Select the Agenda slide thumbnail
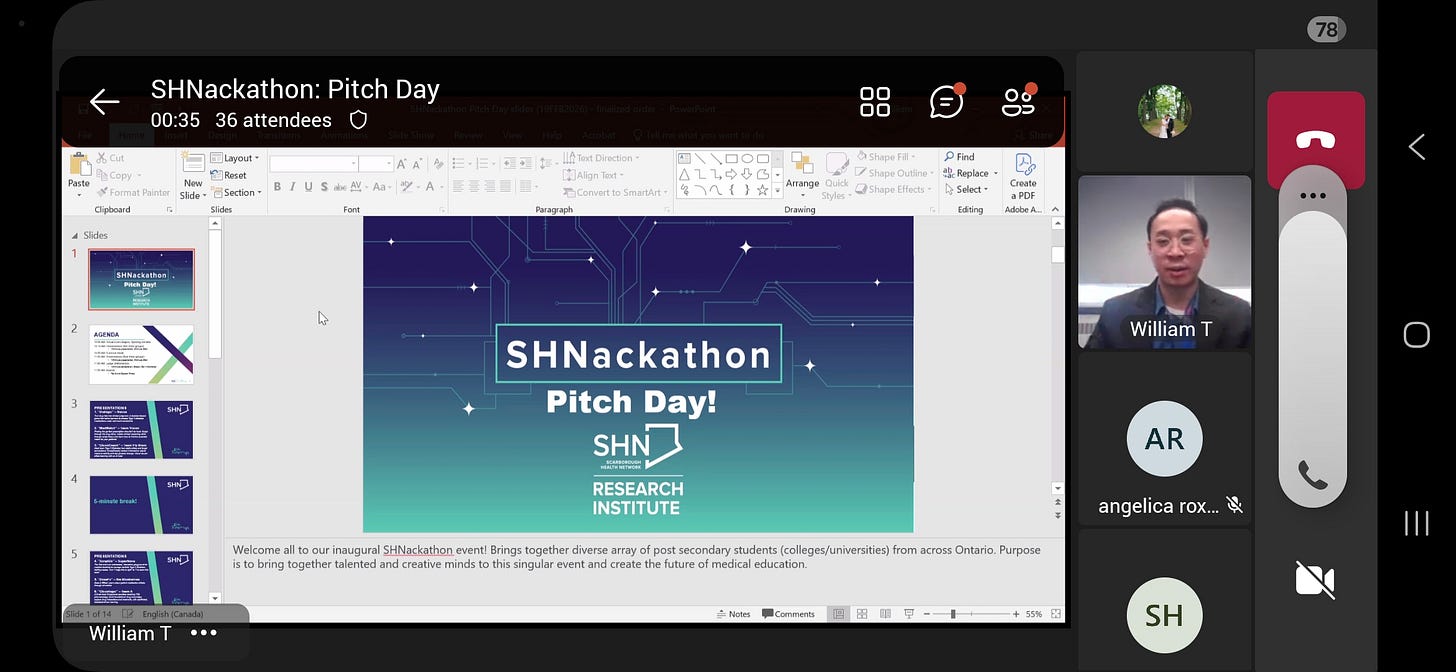 coord(141,354)
